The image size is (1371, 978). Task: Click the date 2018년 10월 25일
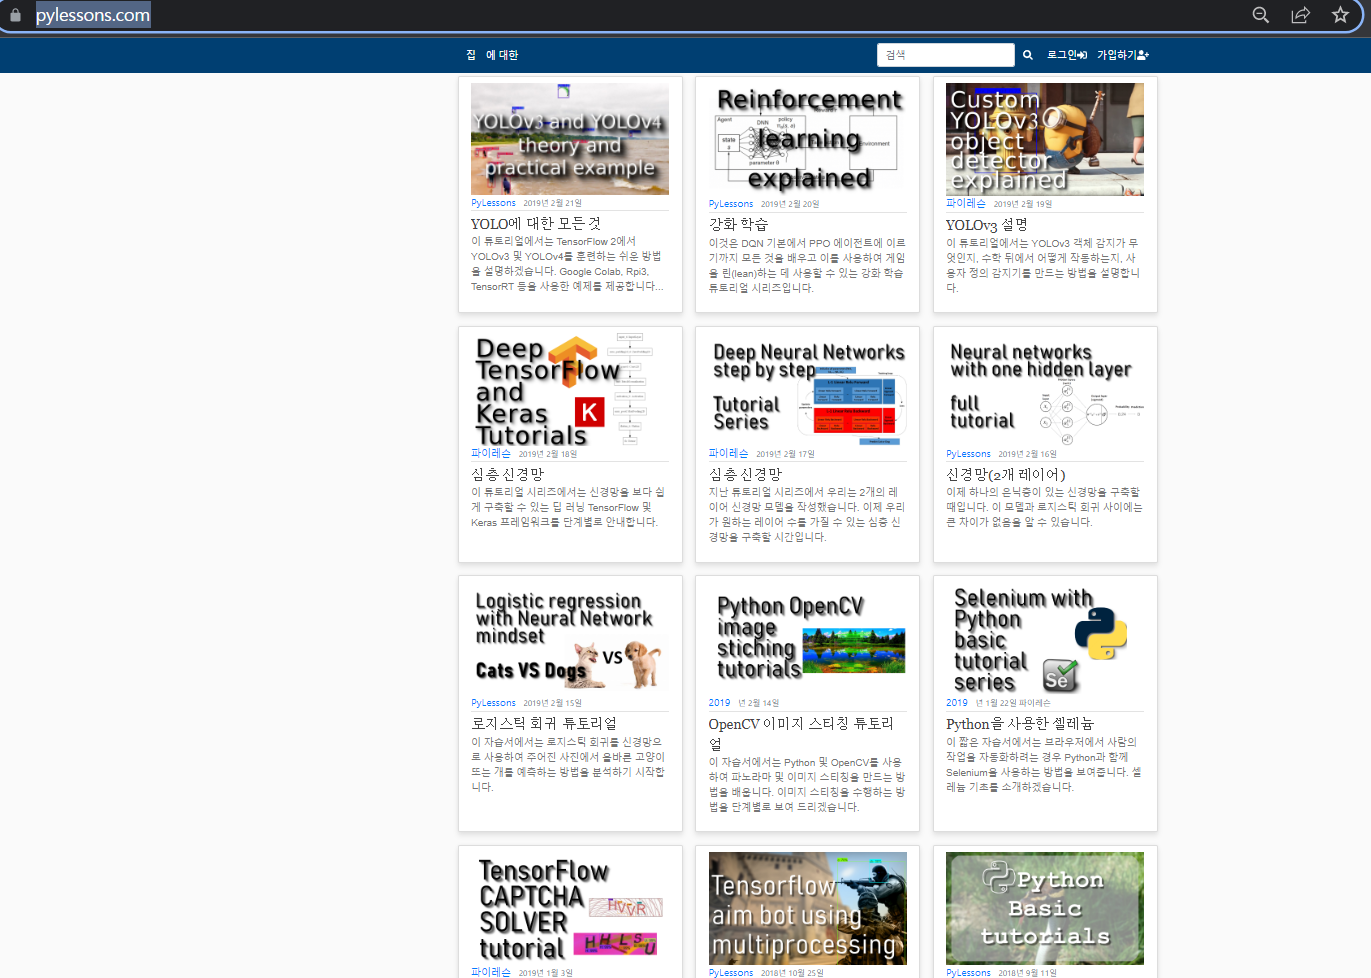click(792, 972)
